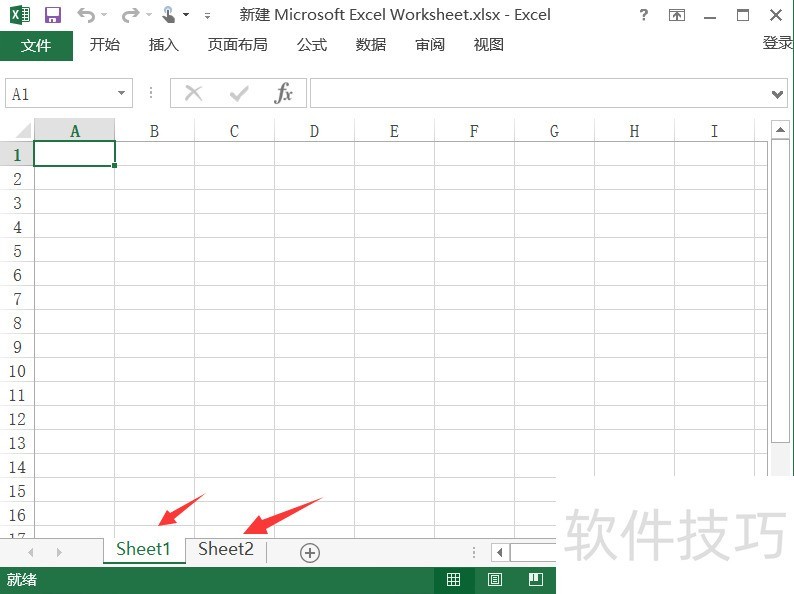Select row 10 header

point(17,371)
